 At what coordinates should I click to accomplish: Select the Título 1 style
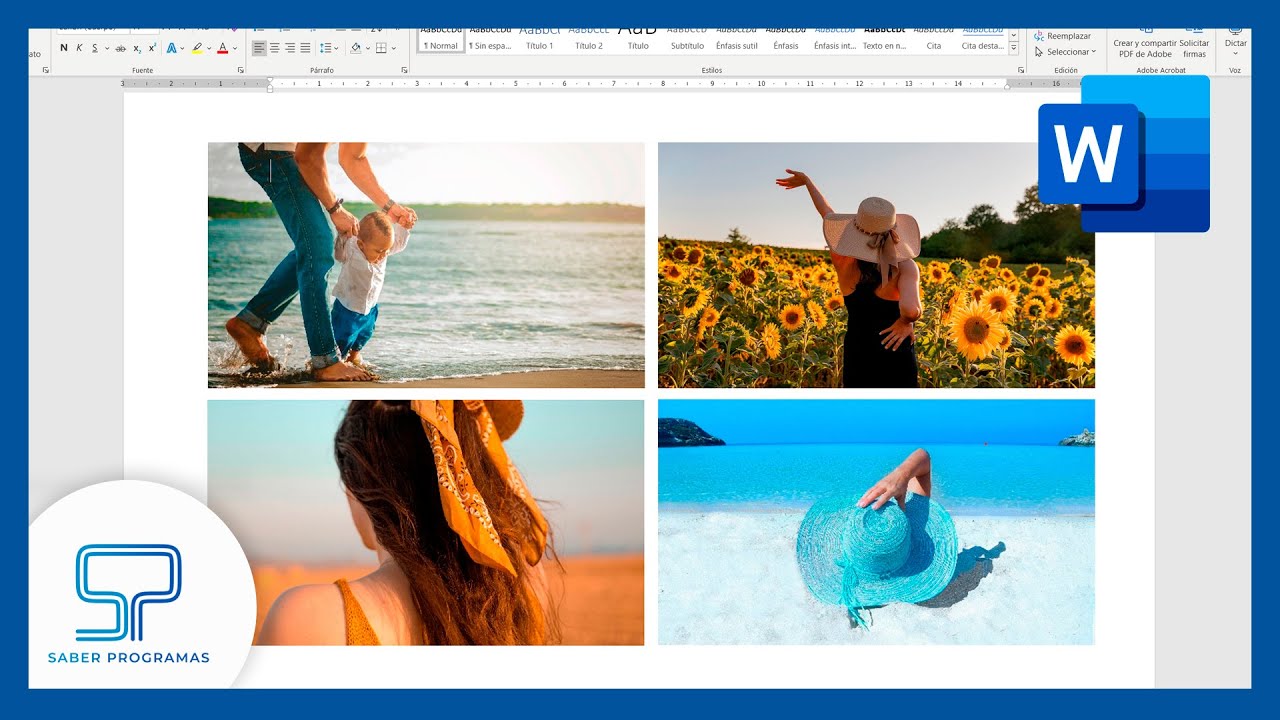tap(539, 40)
